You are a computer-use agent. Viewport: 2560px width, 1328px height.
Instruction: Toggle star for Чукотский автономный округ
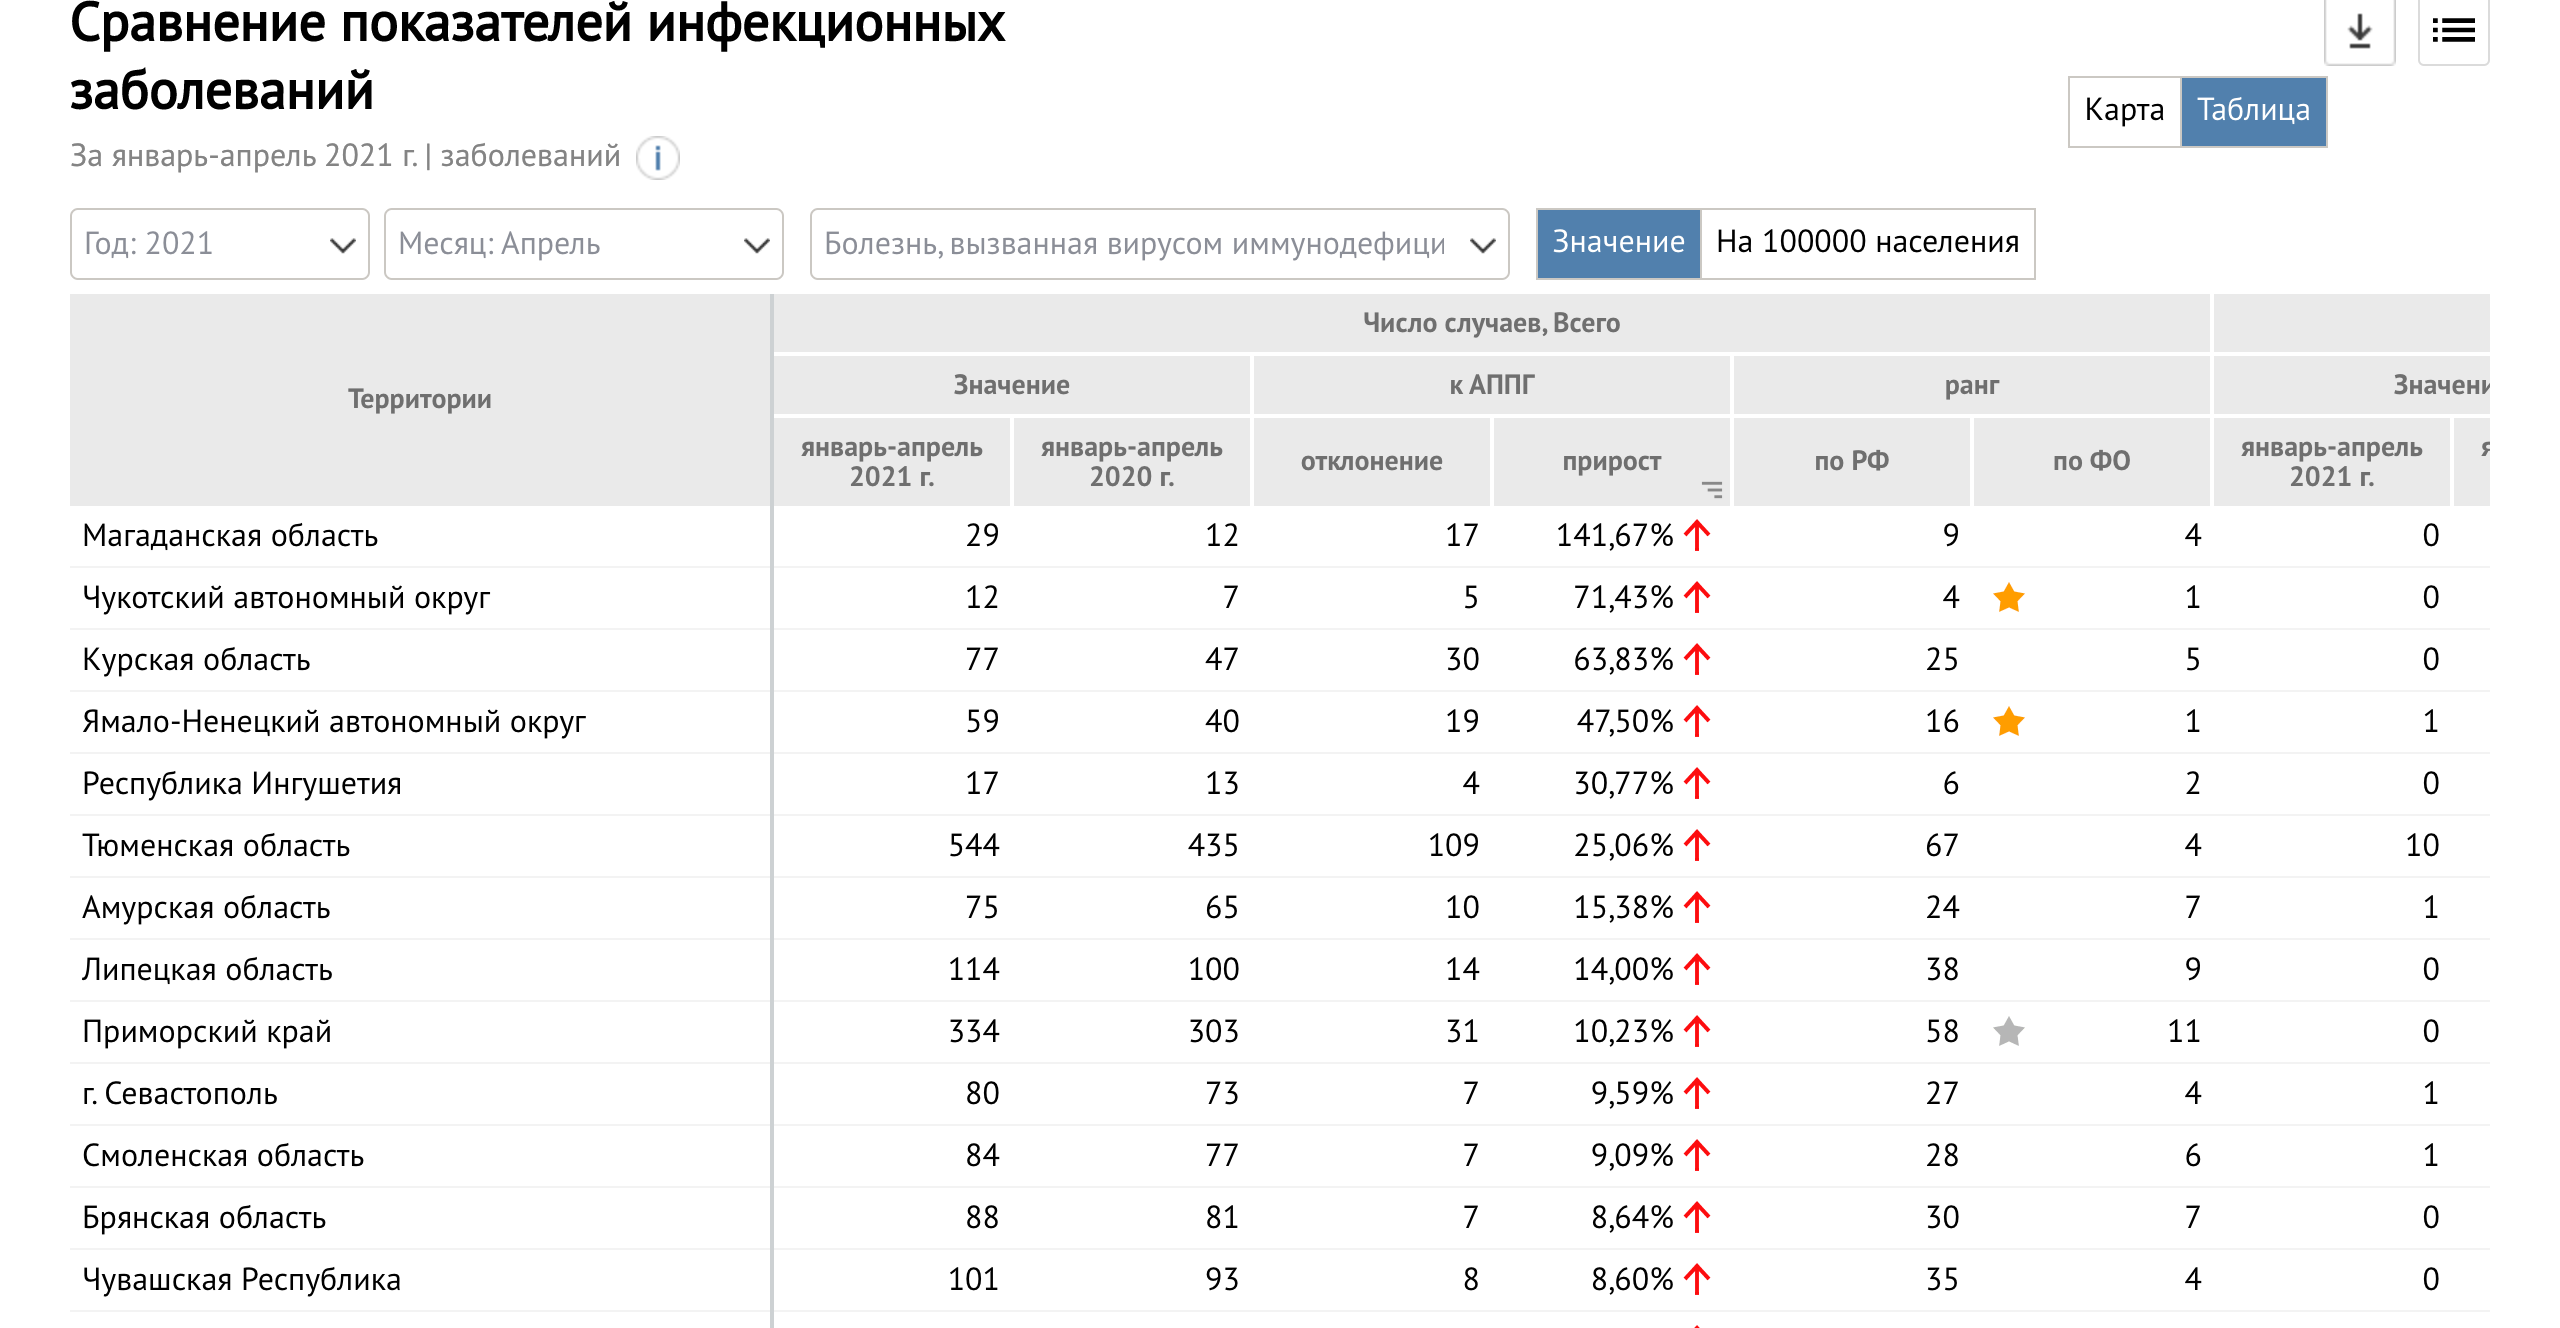[2008, 598]
